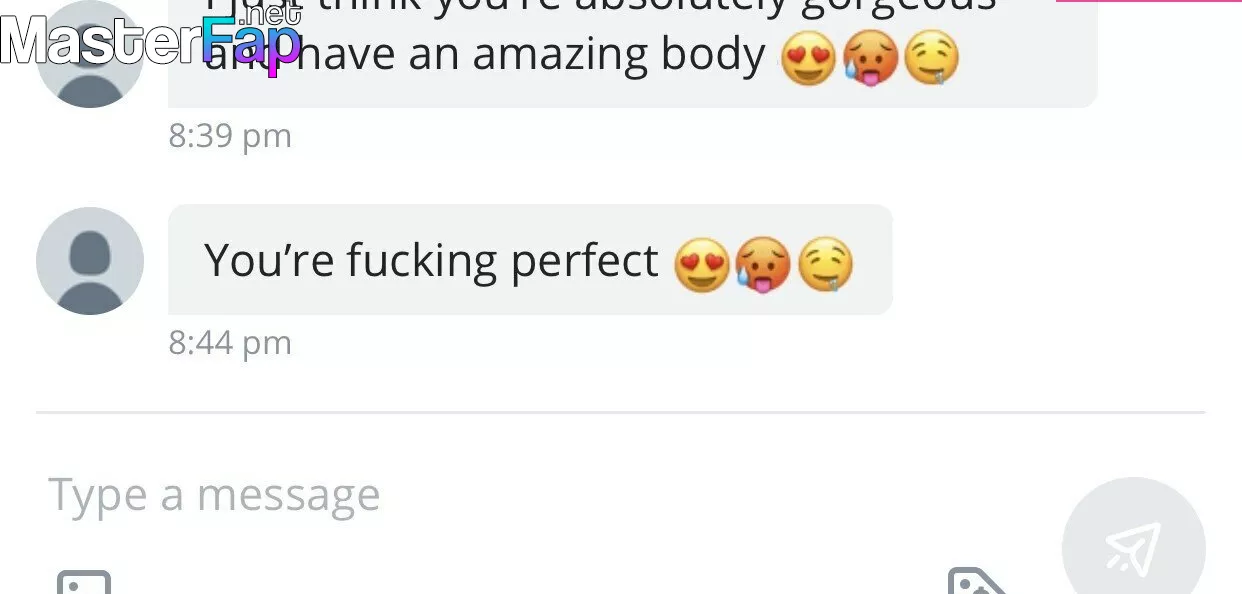1242x594 pixels.
Task: Open avatar beside the 8:44 pm message
Action: click(90, 261)
